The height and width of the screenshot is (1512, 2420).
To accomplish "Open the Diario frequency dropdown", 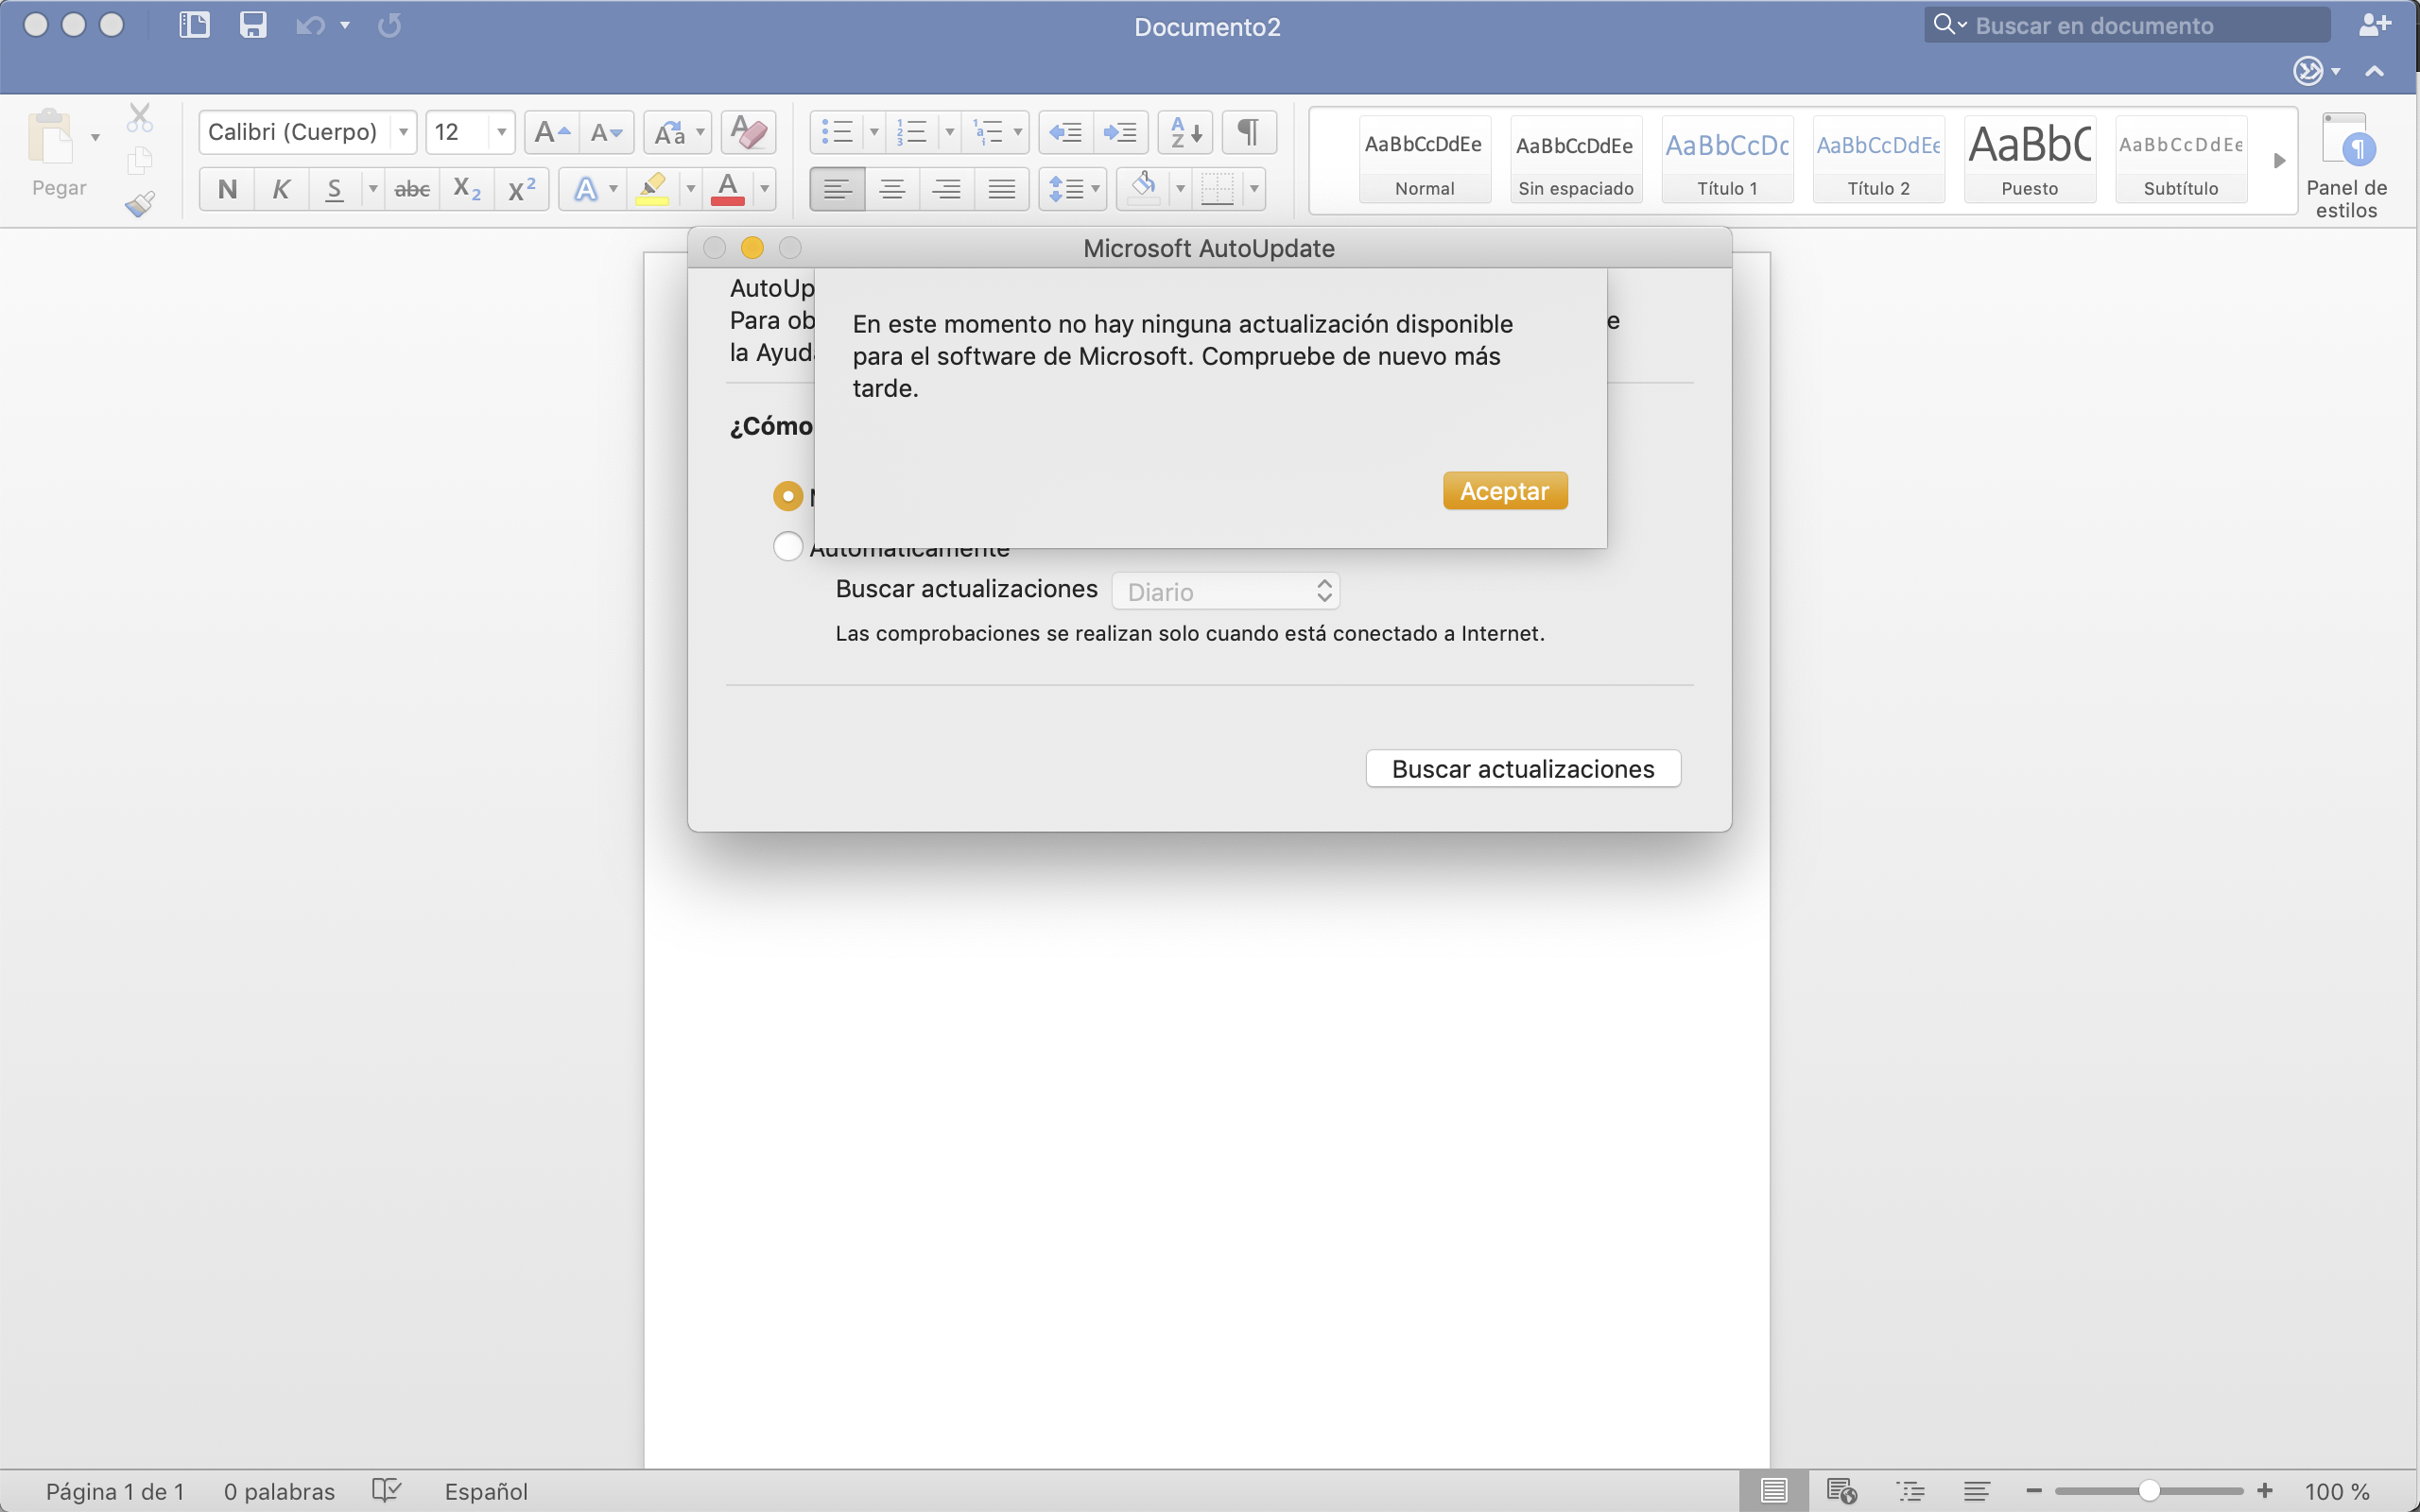I will coord(1225,592).
